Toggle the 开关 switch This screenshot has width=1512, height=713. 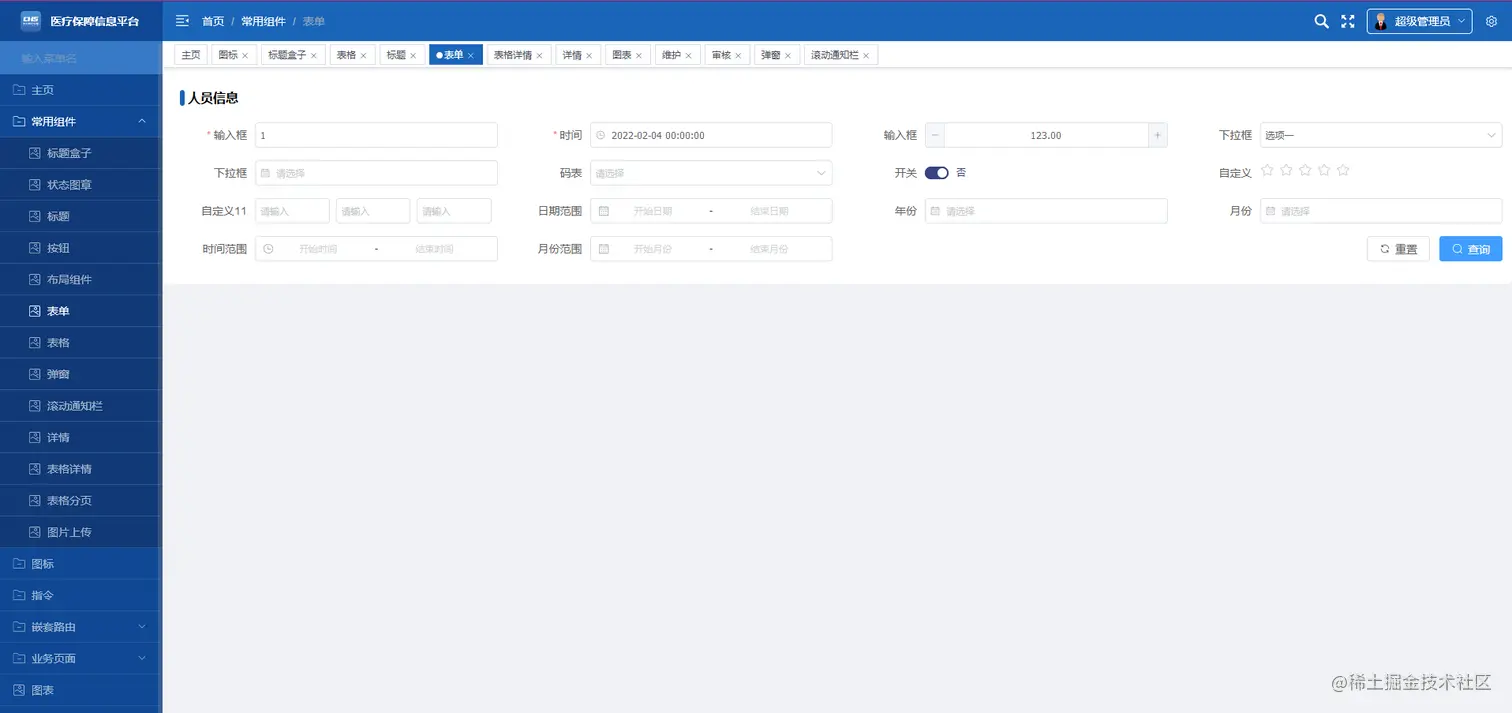pos(937,173)
